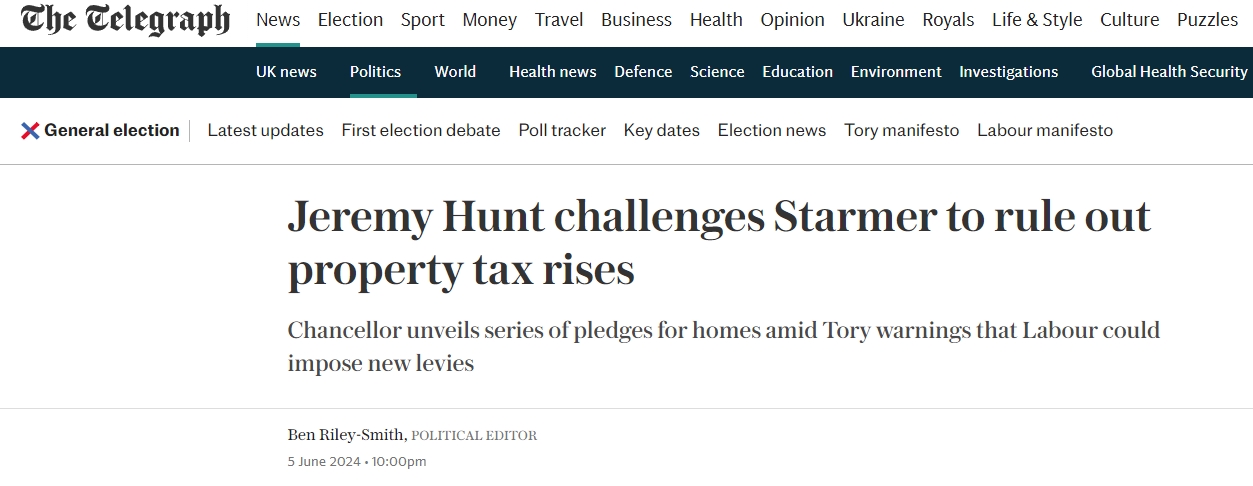This screenshot has width=1253, height=486.
Task: Click The Telegraph logo
Action: [125, 20]
